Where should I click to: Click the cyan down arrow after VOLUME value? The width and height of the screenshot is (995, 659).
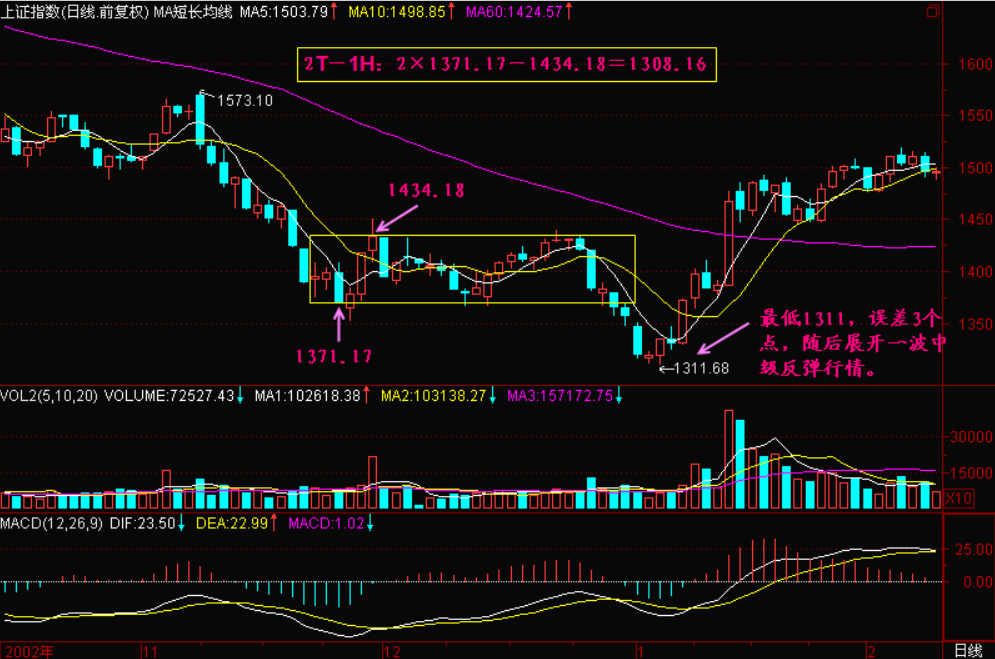pos(240,396)
